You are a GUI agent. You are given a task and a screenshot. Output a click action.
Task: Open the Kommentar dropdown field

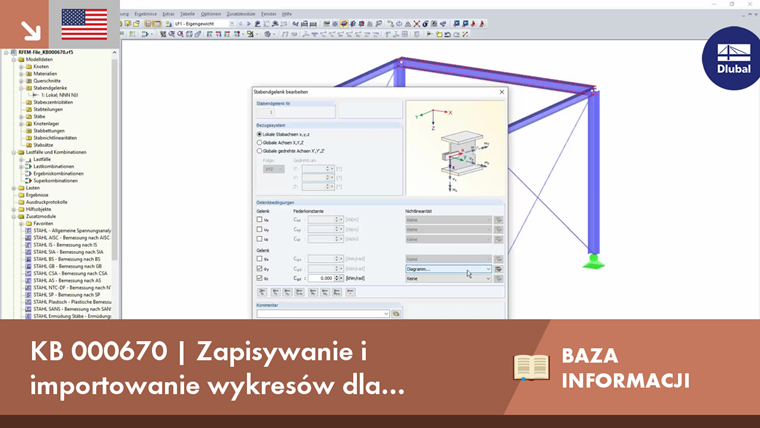tap(323, 314)
